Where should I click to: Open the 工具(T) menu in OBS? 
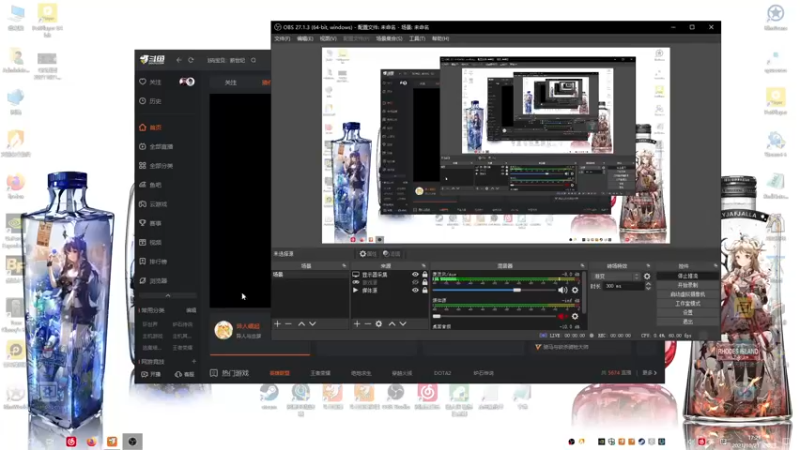[417, 39]
